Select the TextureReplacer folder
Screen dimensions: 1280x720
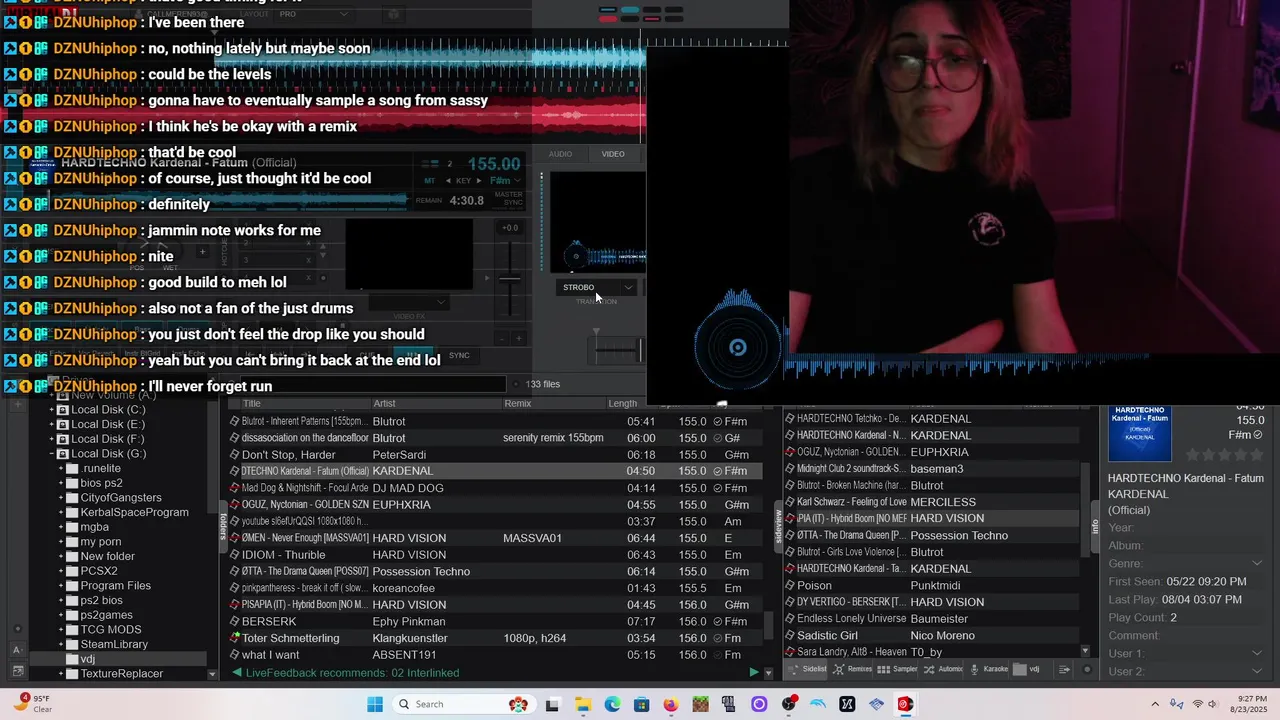point(122,674)
